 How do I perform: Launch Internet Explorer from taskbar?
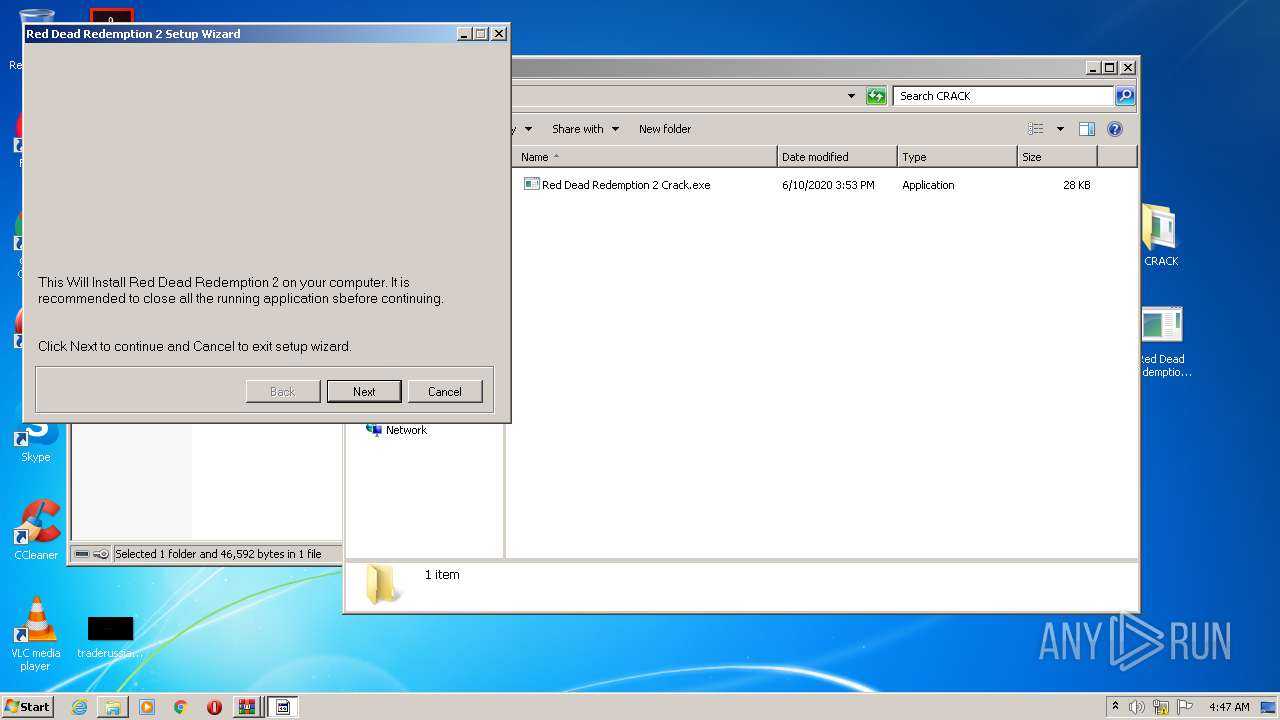(x=79, y=707)
